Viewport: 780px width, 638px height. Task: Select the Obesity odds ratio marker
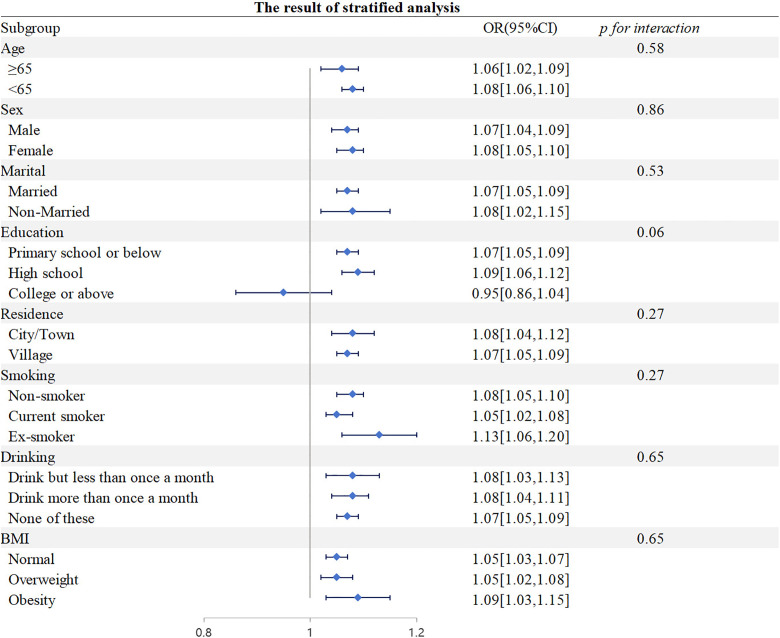358,597
